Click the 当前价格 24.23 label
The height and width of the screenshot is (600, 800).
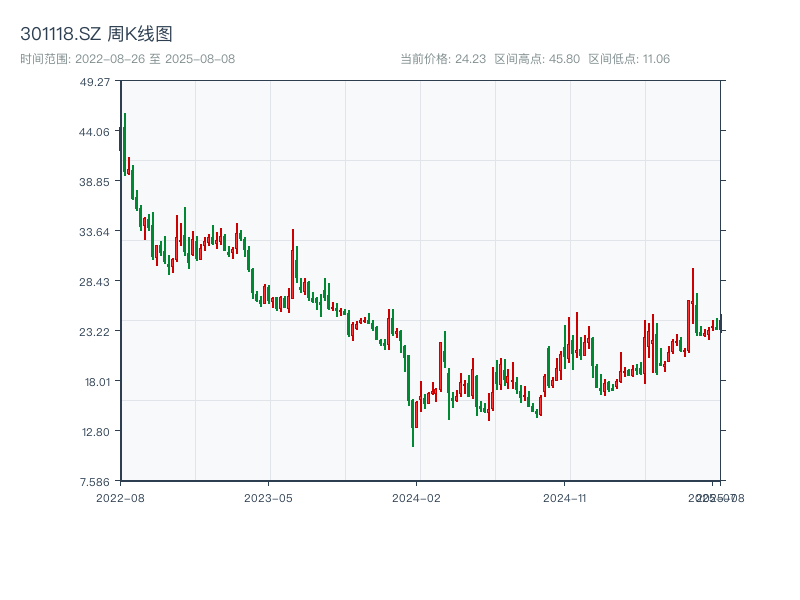tap(442, 59)
